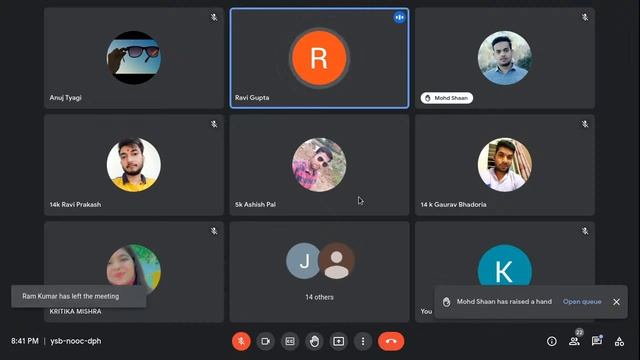Click the Anuj Tyagi name label
Image resolution: width=640 pixels, height=360 pixels.
66,98
